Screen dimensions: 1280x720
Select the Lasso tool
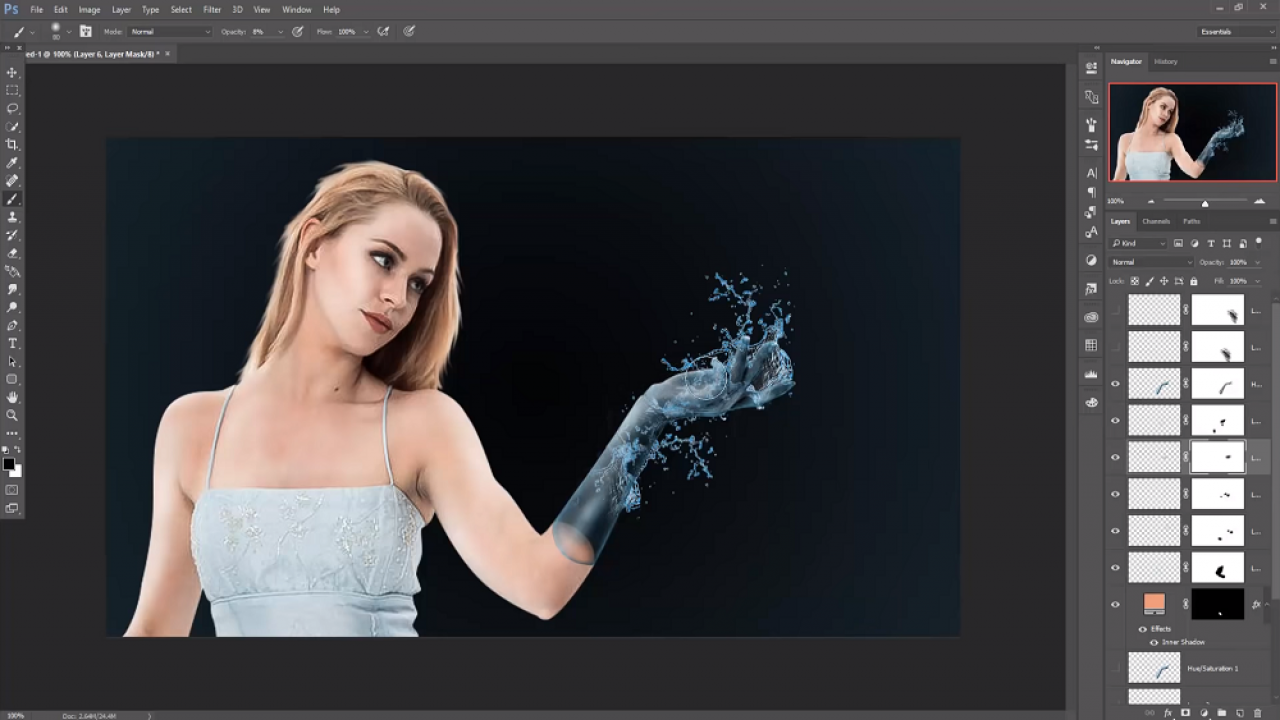(12, 108)
